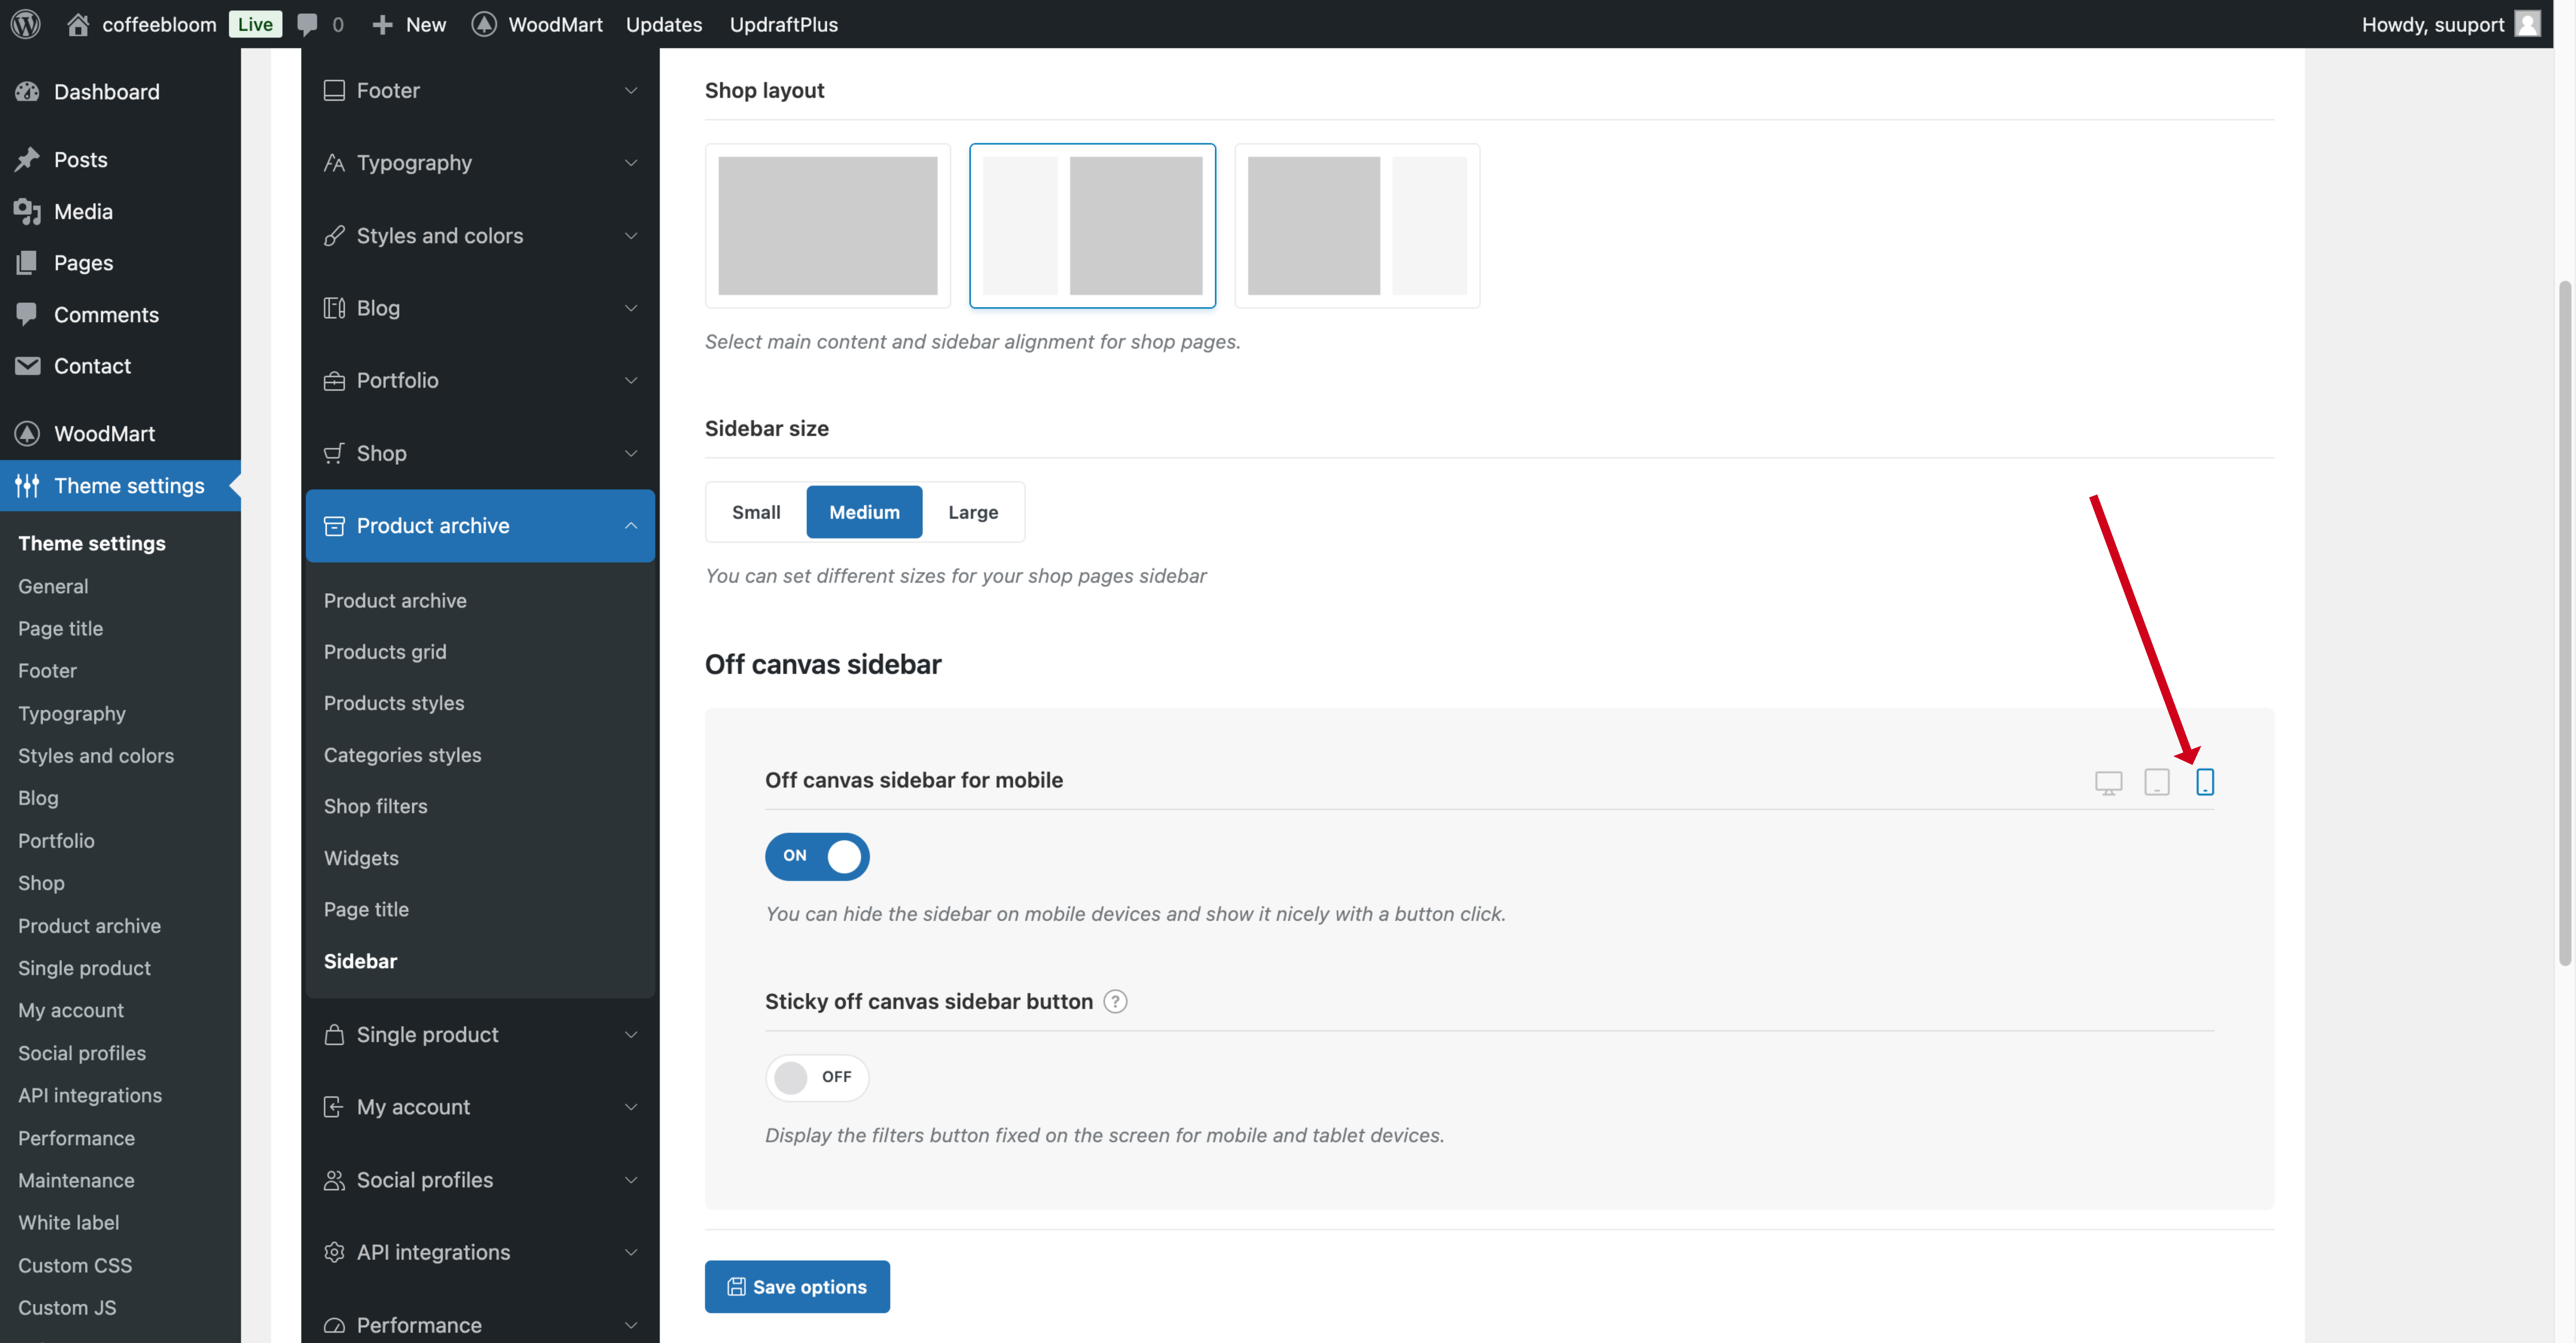Image resolution: width=2576 pixels, height=1343 pixels.
Task: Click the user avatar beside Howdy, suuport
Action: (2527, 24)
